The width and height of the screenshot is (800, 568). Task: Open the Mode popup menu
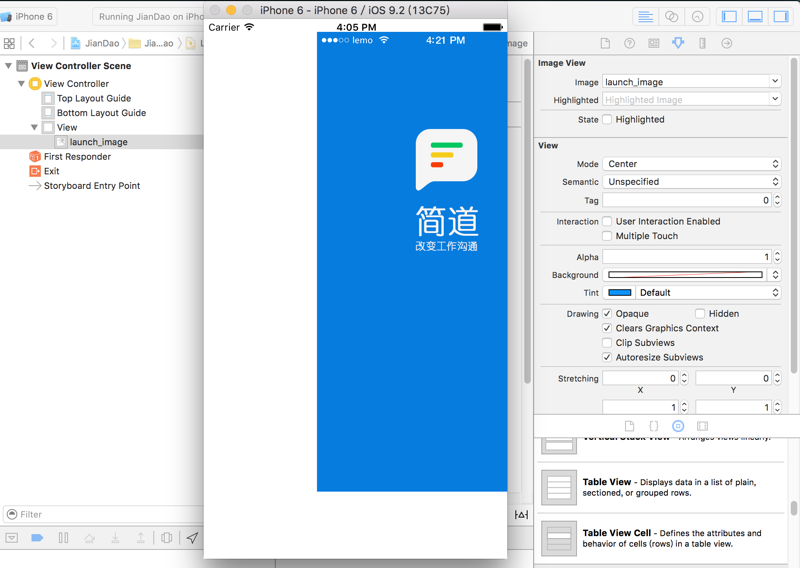[692, 164]
